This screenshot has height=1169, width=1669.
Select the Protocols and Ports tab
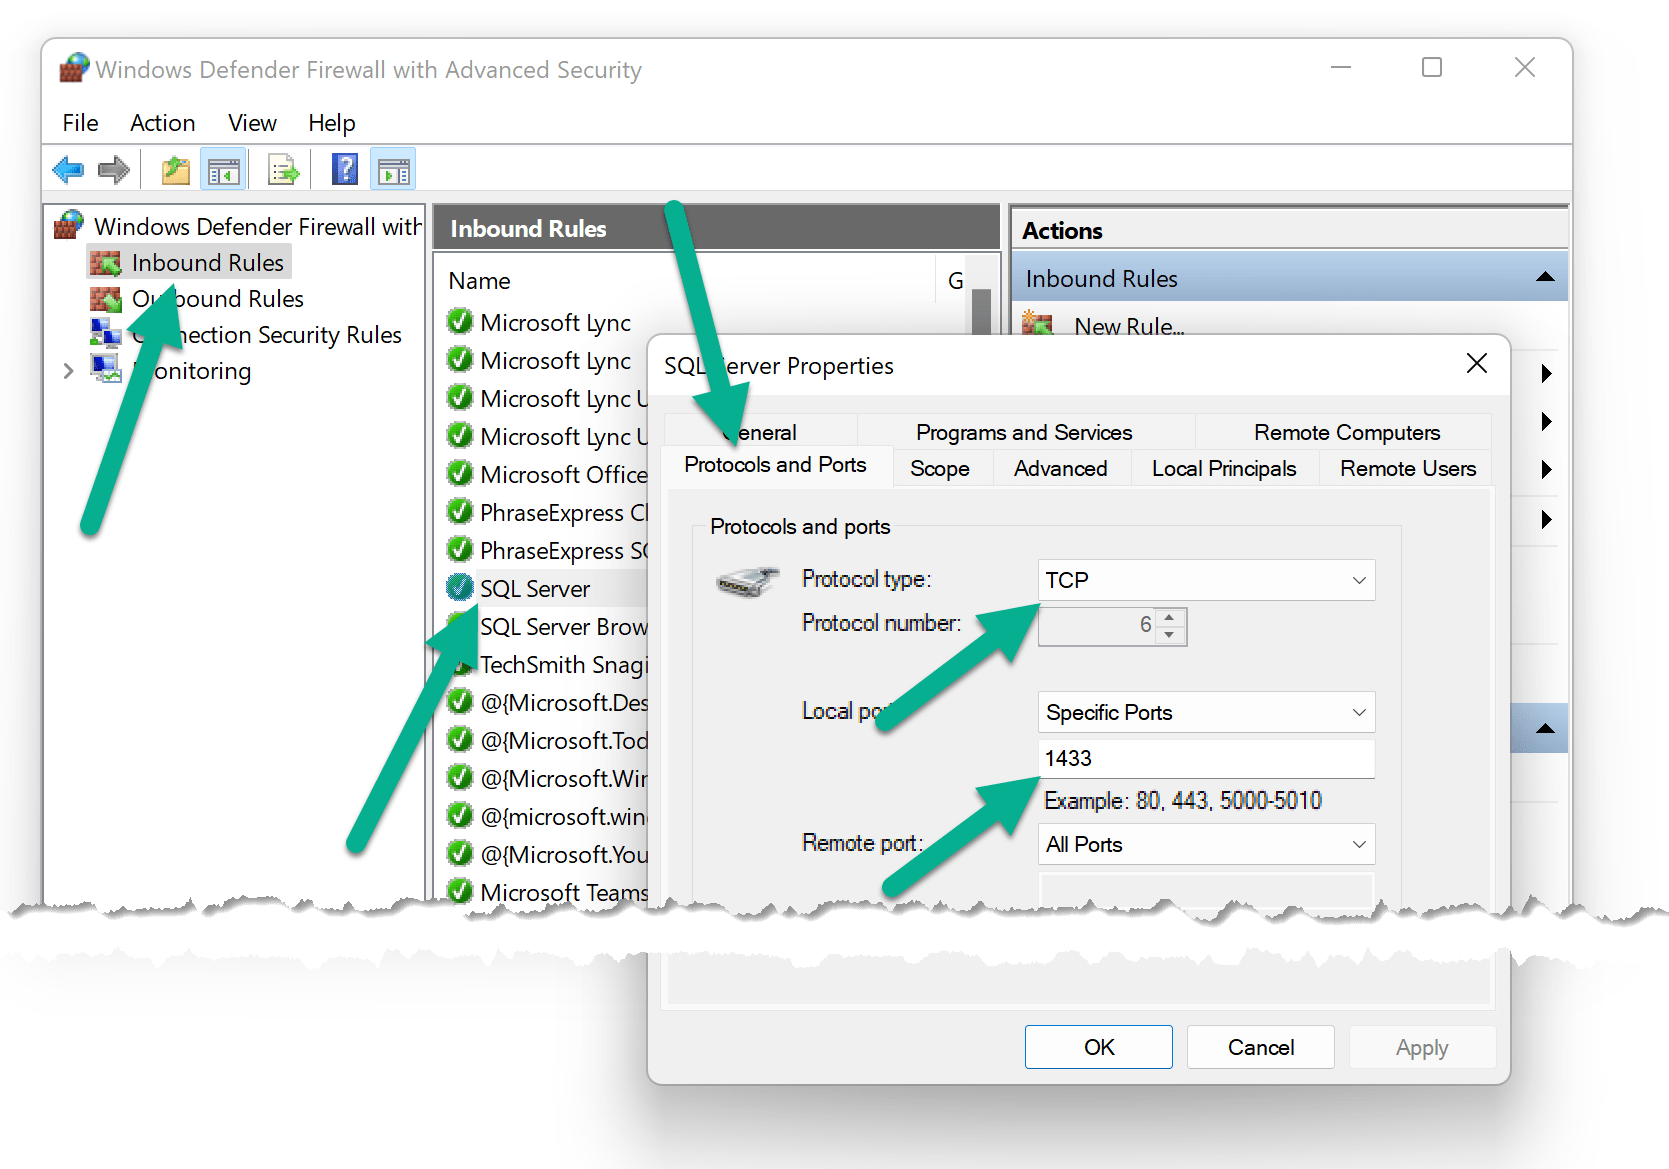point(775,465)
